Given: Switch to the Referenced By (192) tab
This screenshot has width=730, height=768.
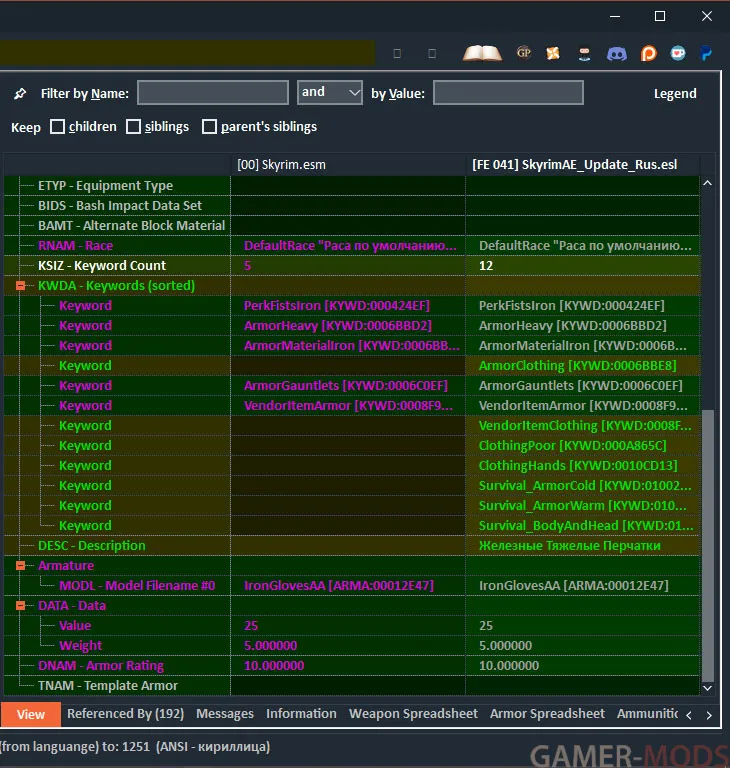Looking at the screenshot, I should click(x=125, y=714).
